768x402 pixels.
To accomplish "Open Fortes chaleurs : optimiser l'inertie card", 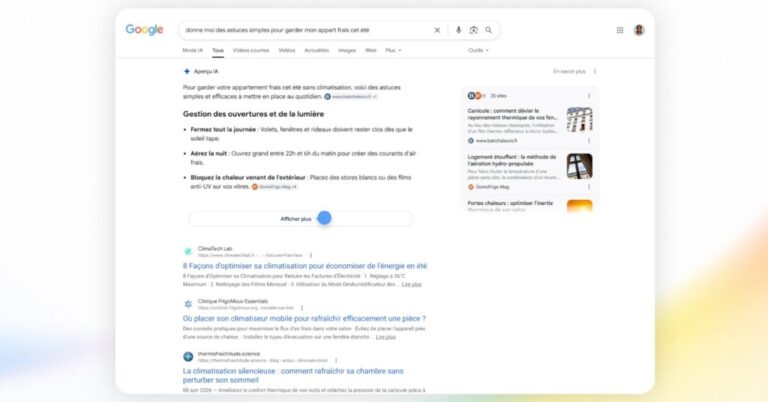I will click(510, 203).
